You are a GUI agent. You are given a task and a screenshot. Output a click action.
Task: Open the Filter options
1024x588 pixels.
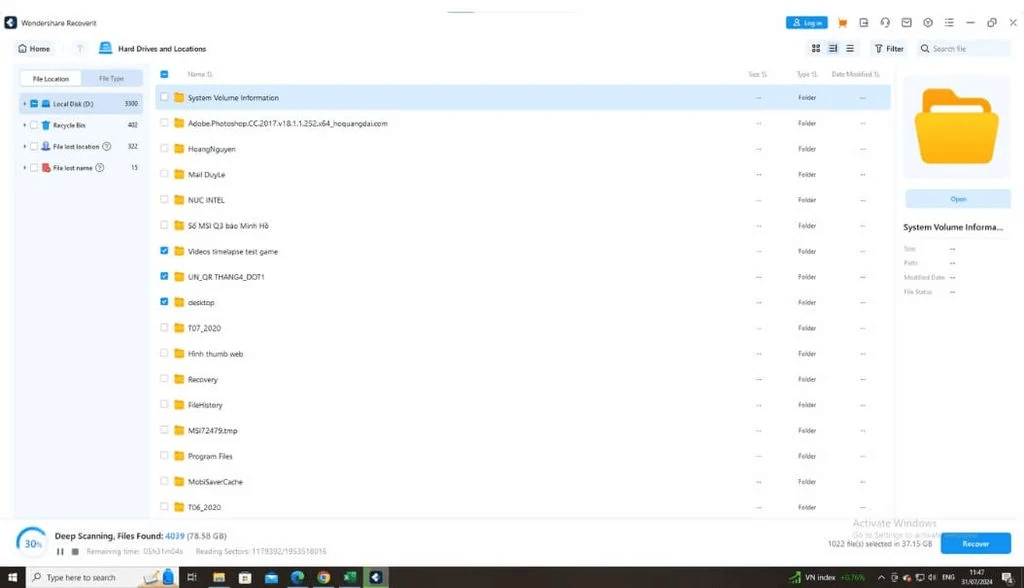pos(889,48)
